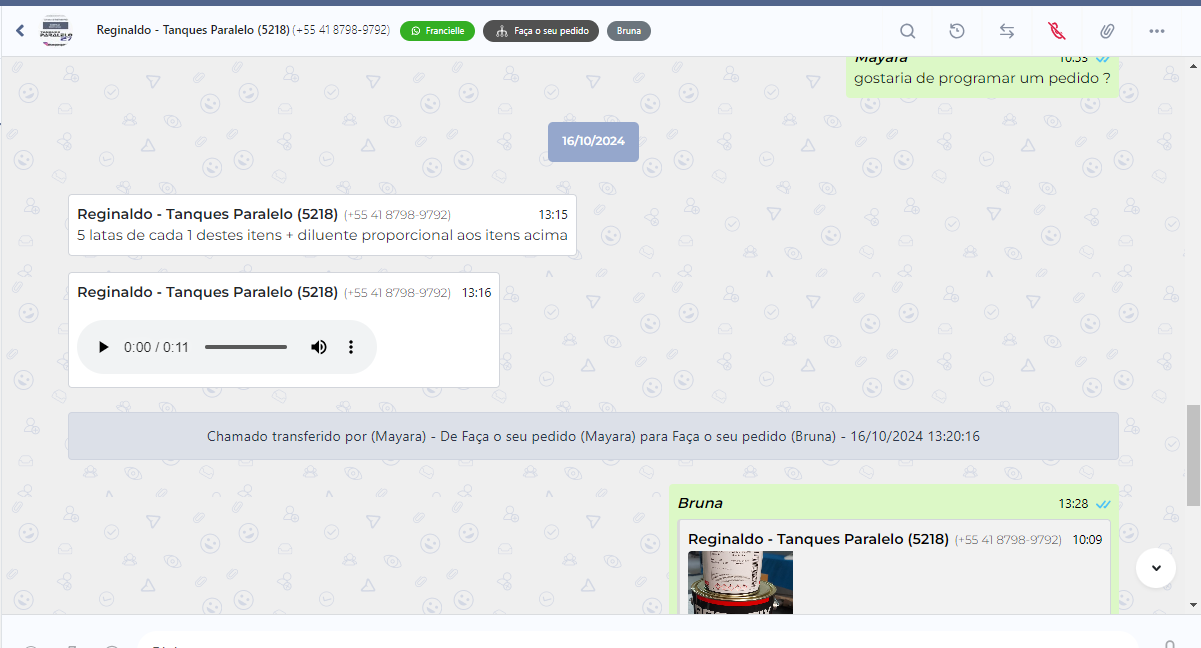Open the three-dot more options menu
The width and height of the screenshot is (1201, 648).
point(1157,31)
